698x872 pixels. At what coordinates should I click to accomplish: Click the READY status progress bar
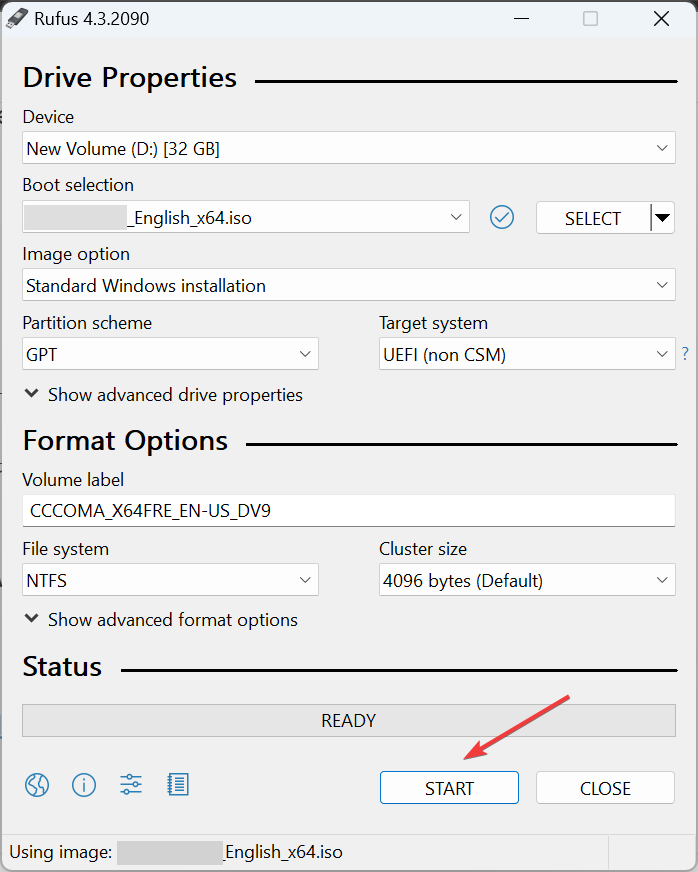pos(349,721)
